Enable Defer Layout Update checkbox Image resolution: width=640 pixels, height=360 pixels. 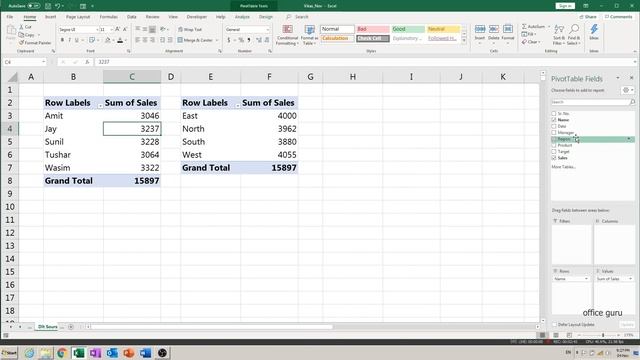tap(555, 324)
